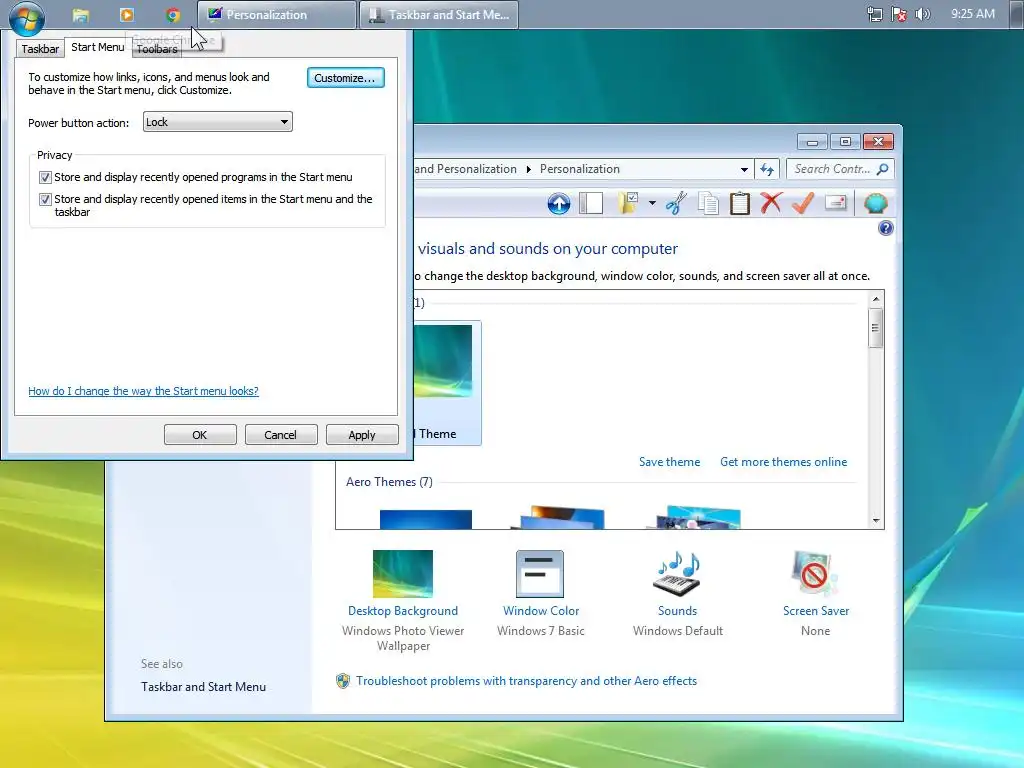Click the orange checkmark Properties icon

point(803,203)
